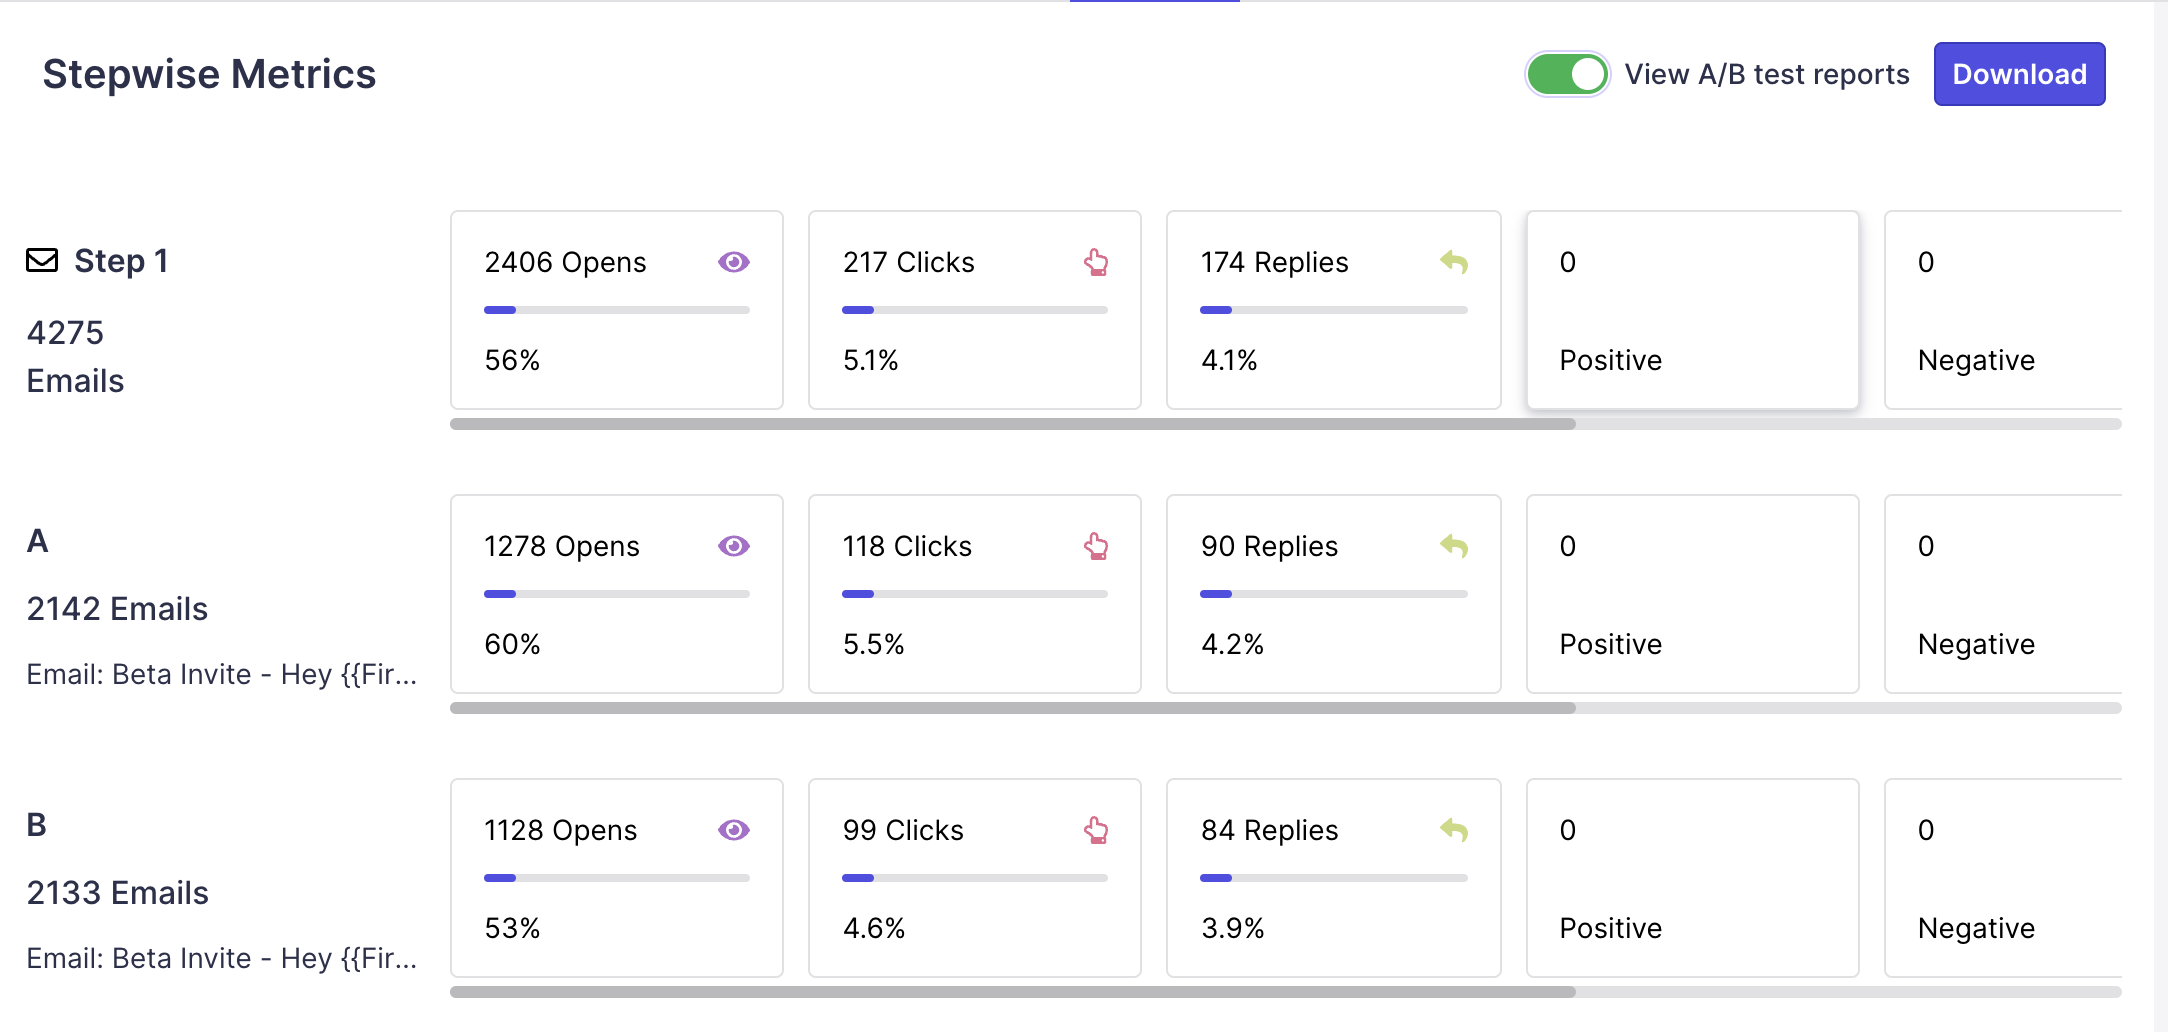This screenshot has height=1032, width=2168.
Task: Click the pointer icon on 99 Clicks card
Action: [x=1096, y=830]
